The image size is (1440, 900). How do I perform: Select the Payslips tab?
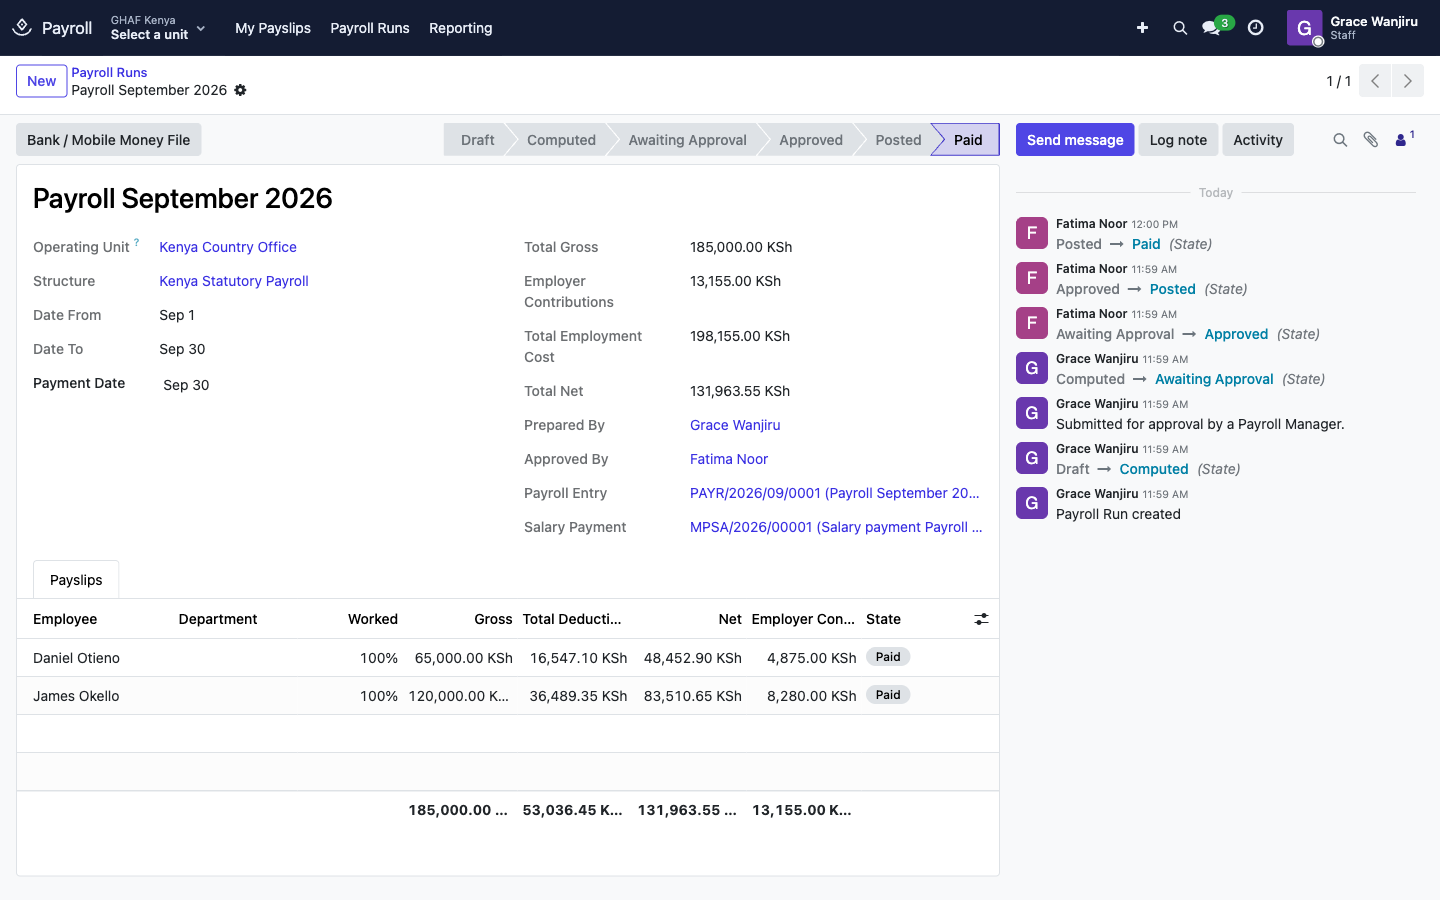click(76, 580)
